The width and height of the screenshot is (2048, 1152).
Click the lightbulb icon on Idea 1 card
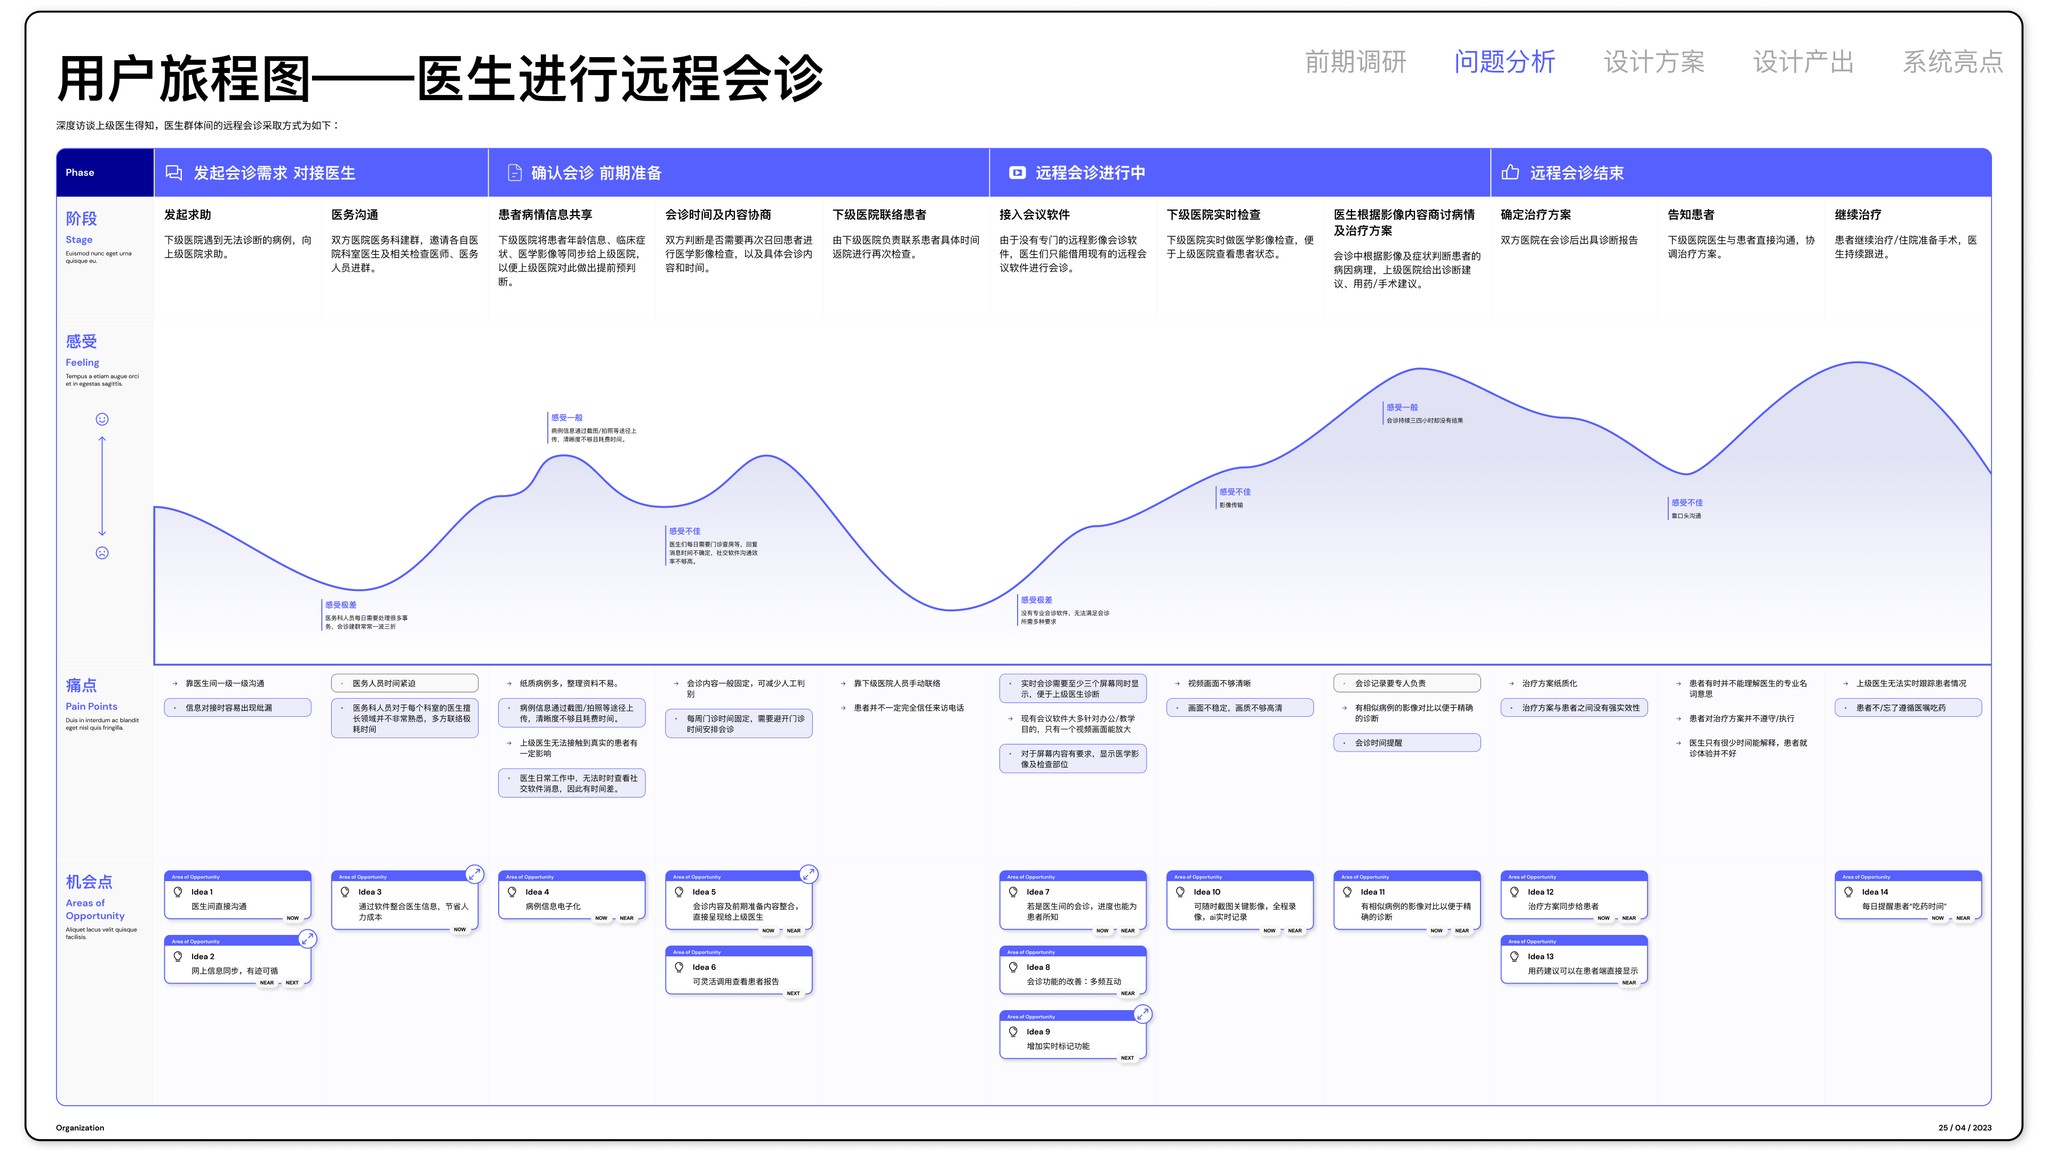(x=178, y=892)
